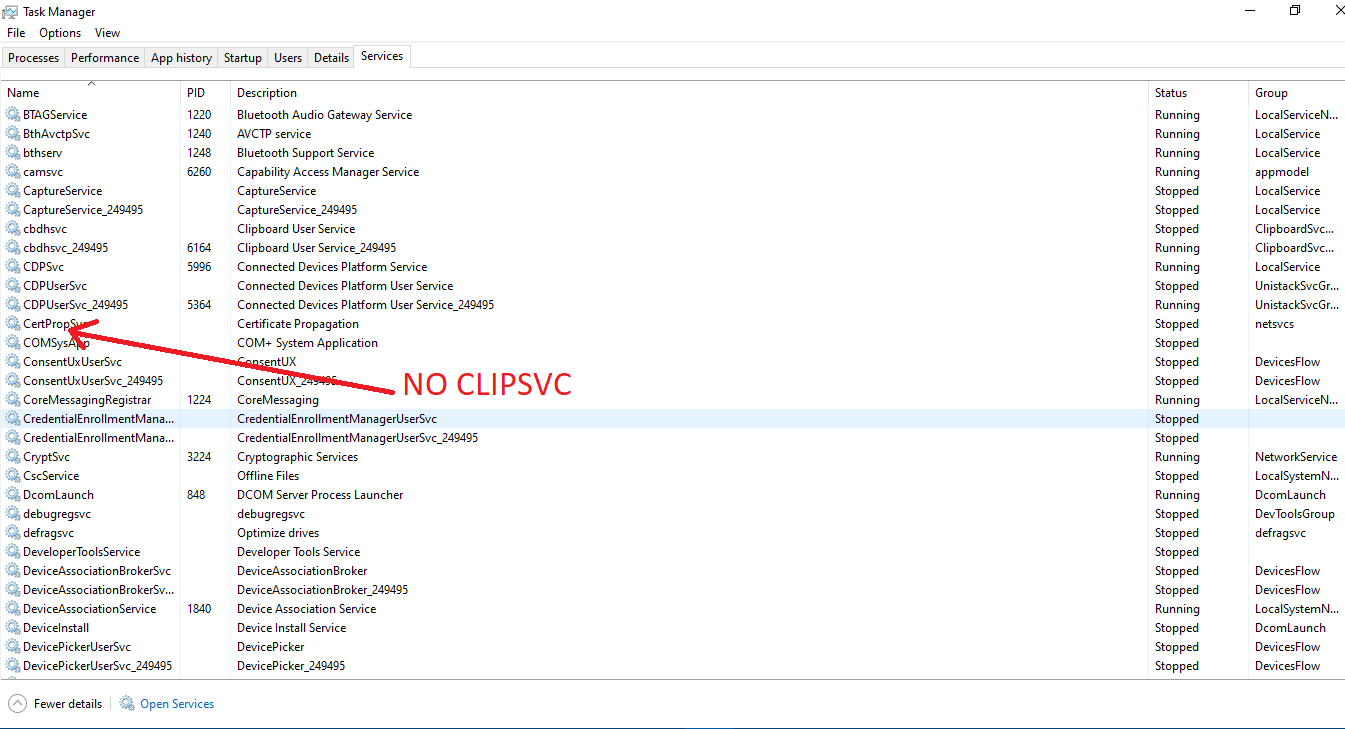Select the CaptureService_249495 service name
This screenshot has height=729, width=1345.
(x=83, y=210)
